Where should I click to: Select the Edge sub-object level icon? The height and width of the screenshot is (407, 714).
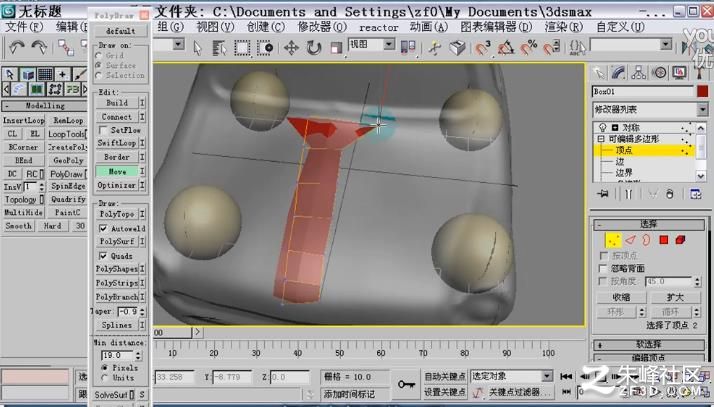[630, 240]
